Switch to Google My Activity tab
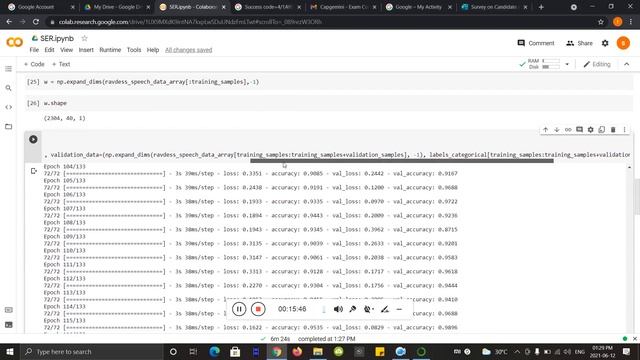 coord(418,7)
